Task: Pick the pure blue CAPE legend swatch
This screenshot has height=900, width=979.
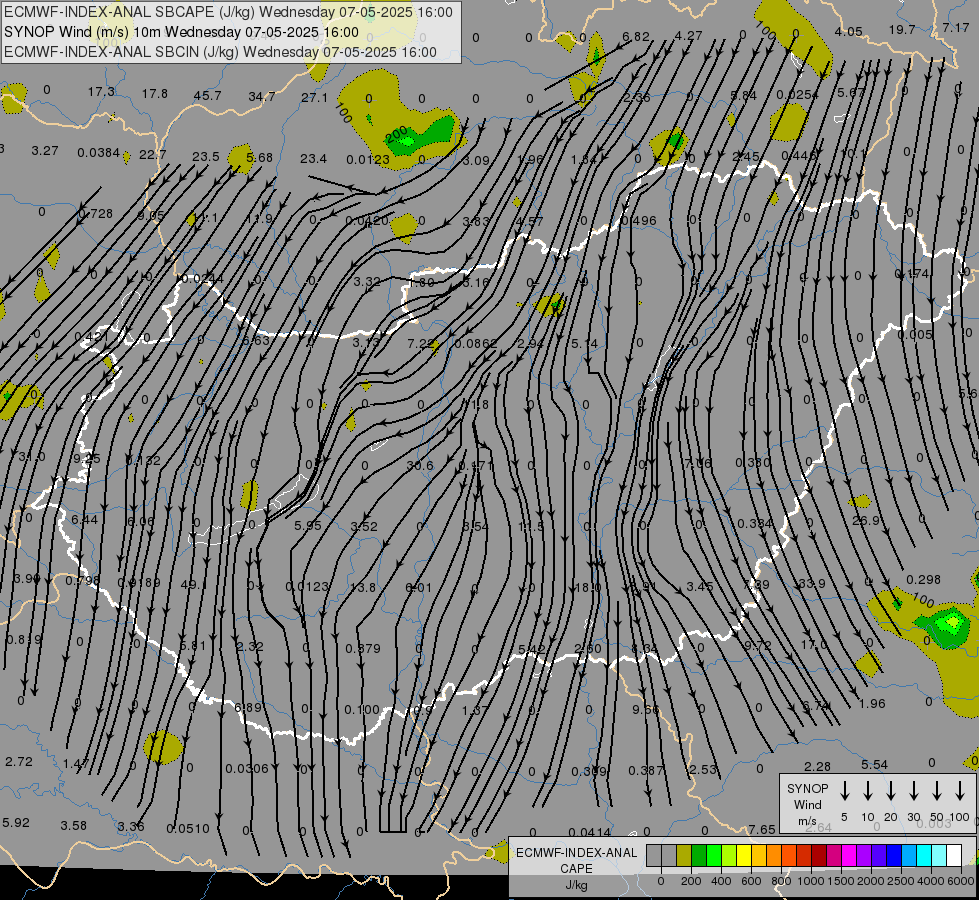Action: pyautogui.click(x=893, y=855)
